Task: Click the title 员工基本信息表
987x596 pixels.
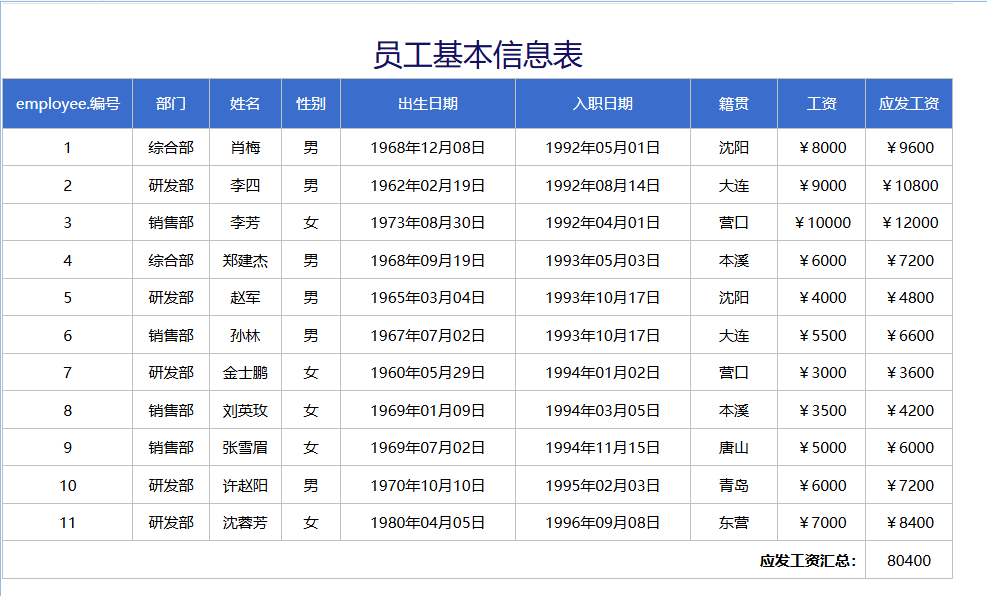Action: [x=478, y=55]
